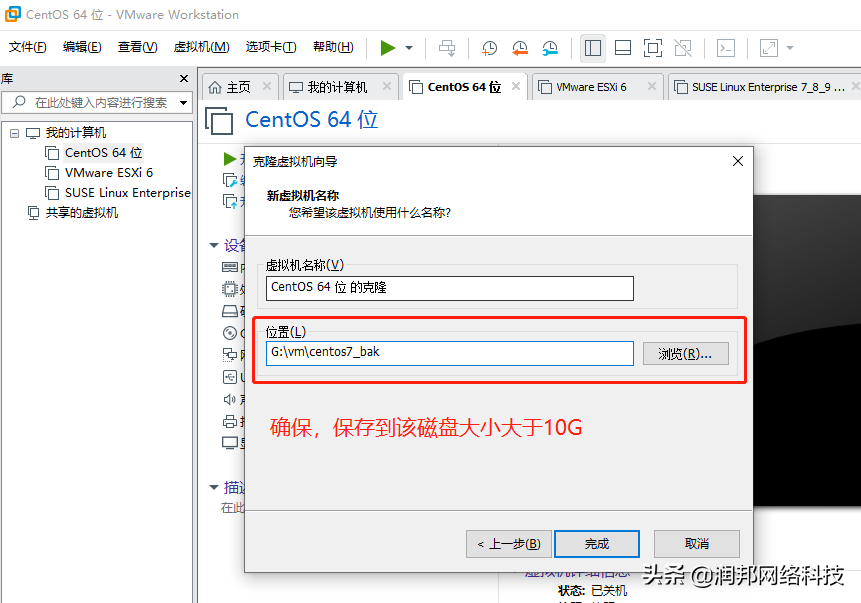Screen dimensions: 861x603
Task: Enter full screen mode icon
Action: [x=652, y=48]
